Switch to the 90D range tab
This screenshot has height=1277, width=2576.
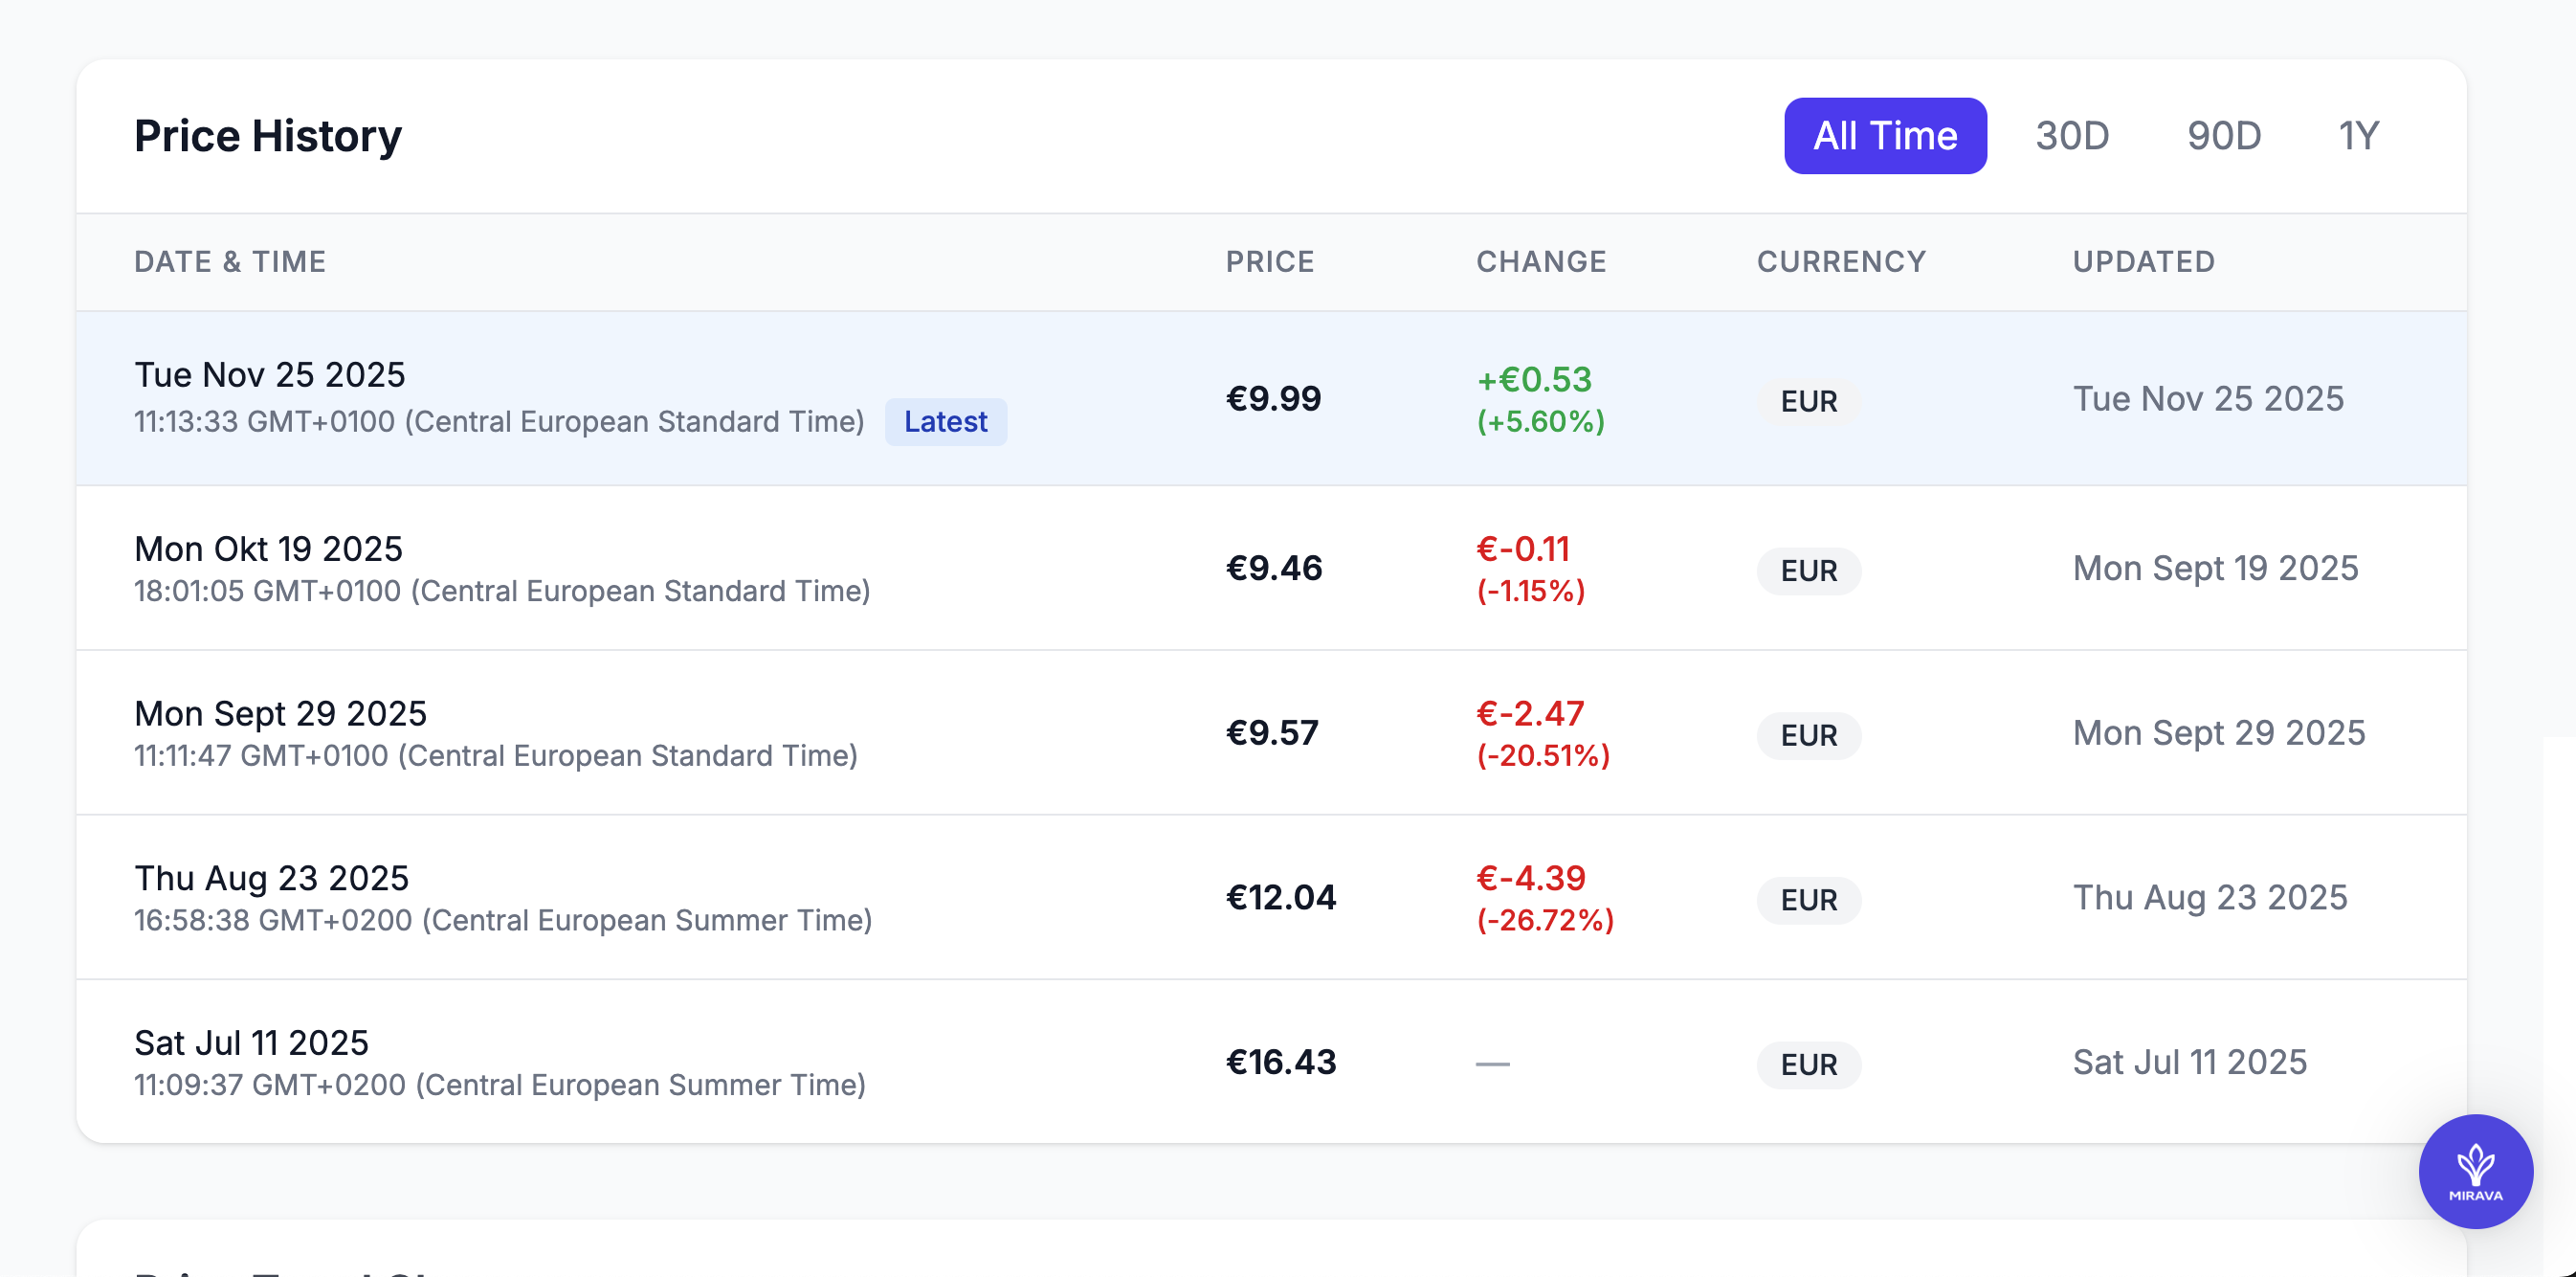(2223, 136)
